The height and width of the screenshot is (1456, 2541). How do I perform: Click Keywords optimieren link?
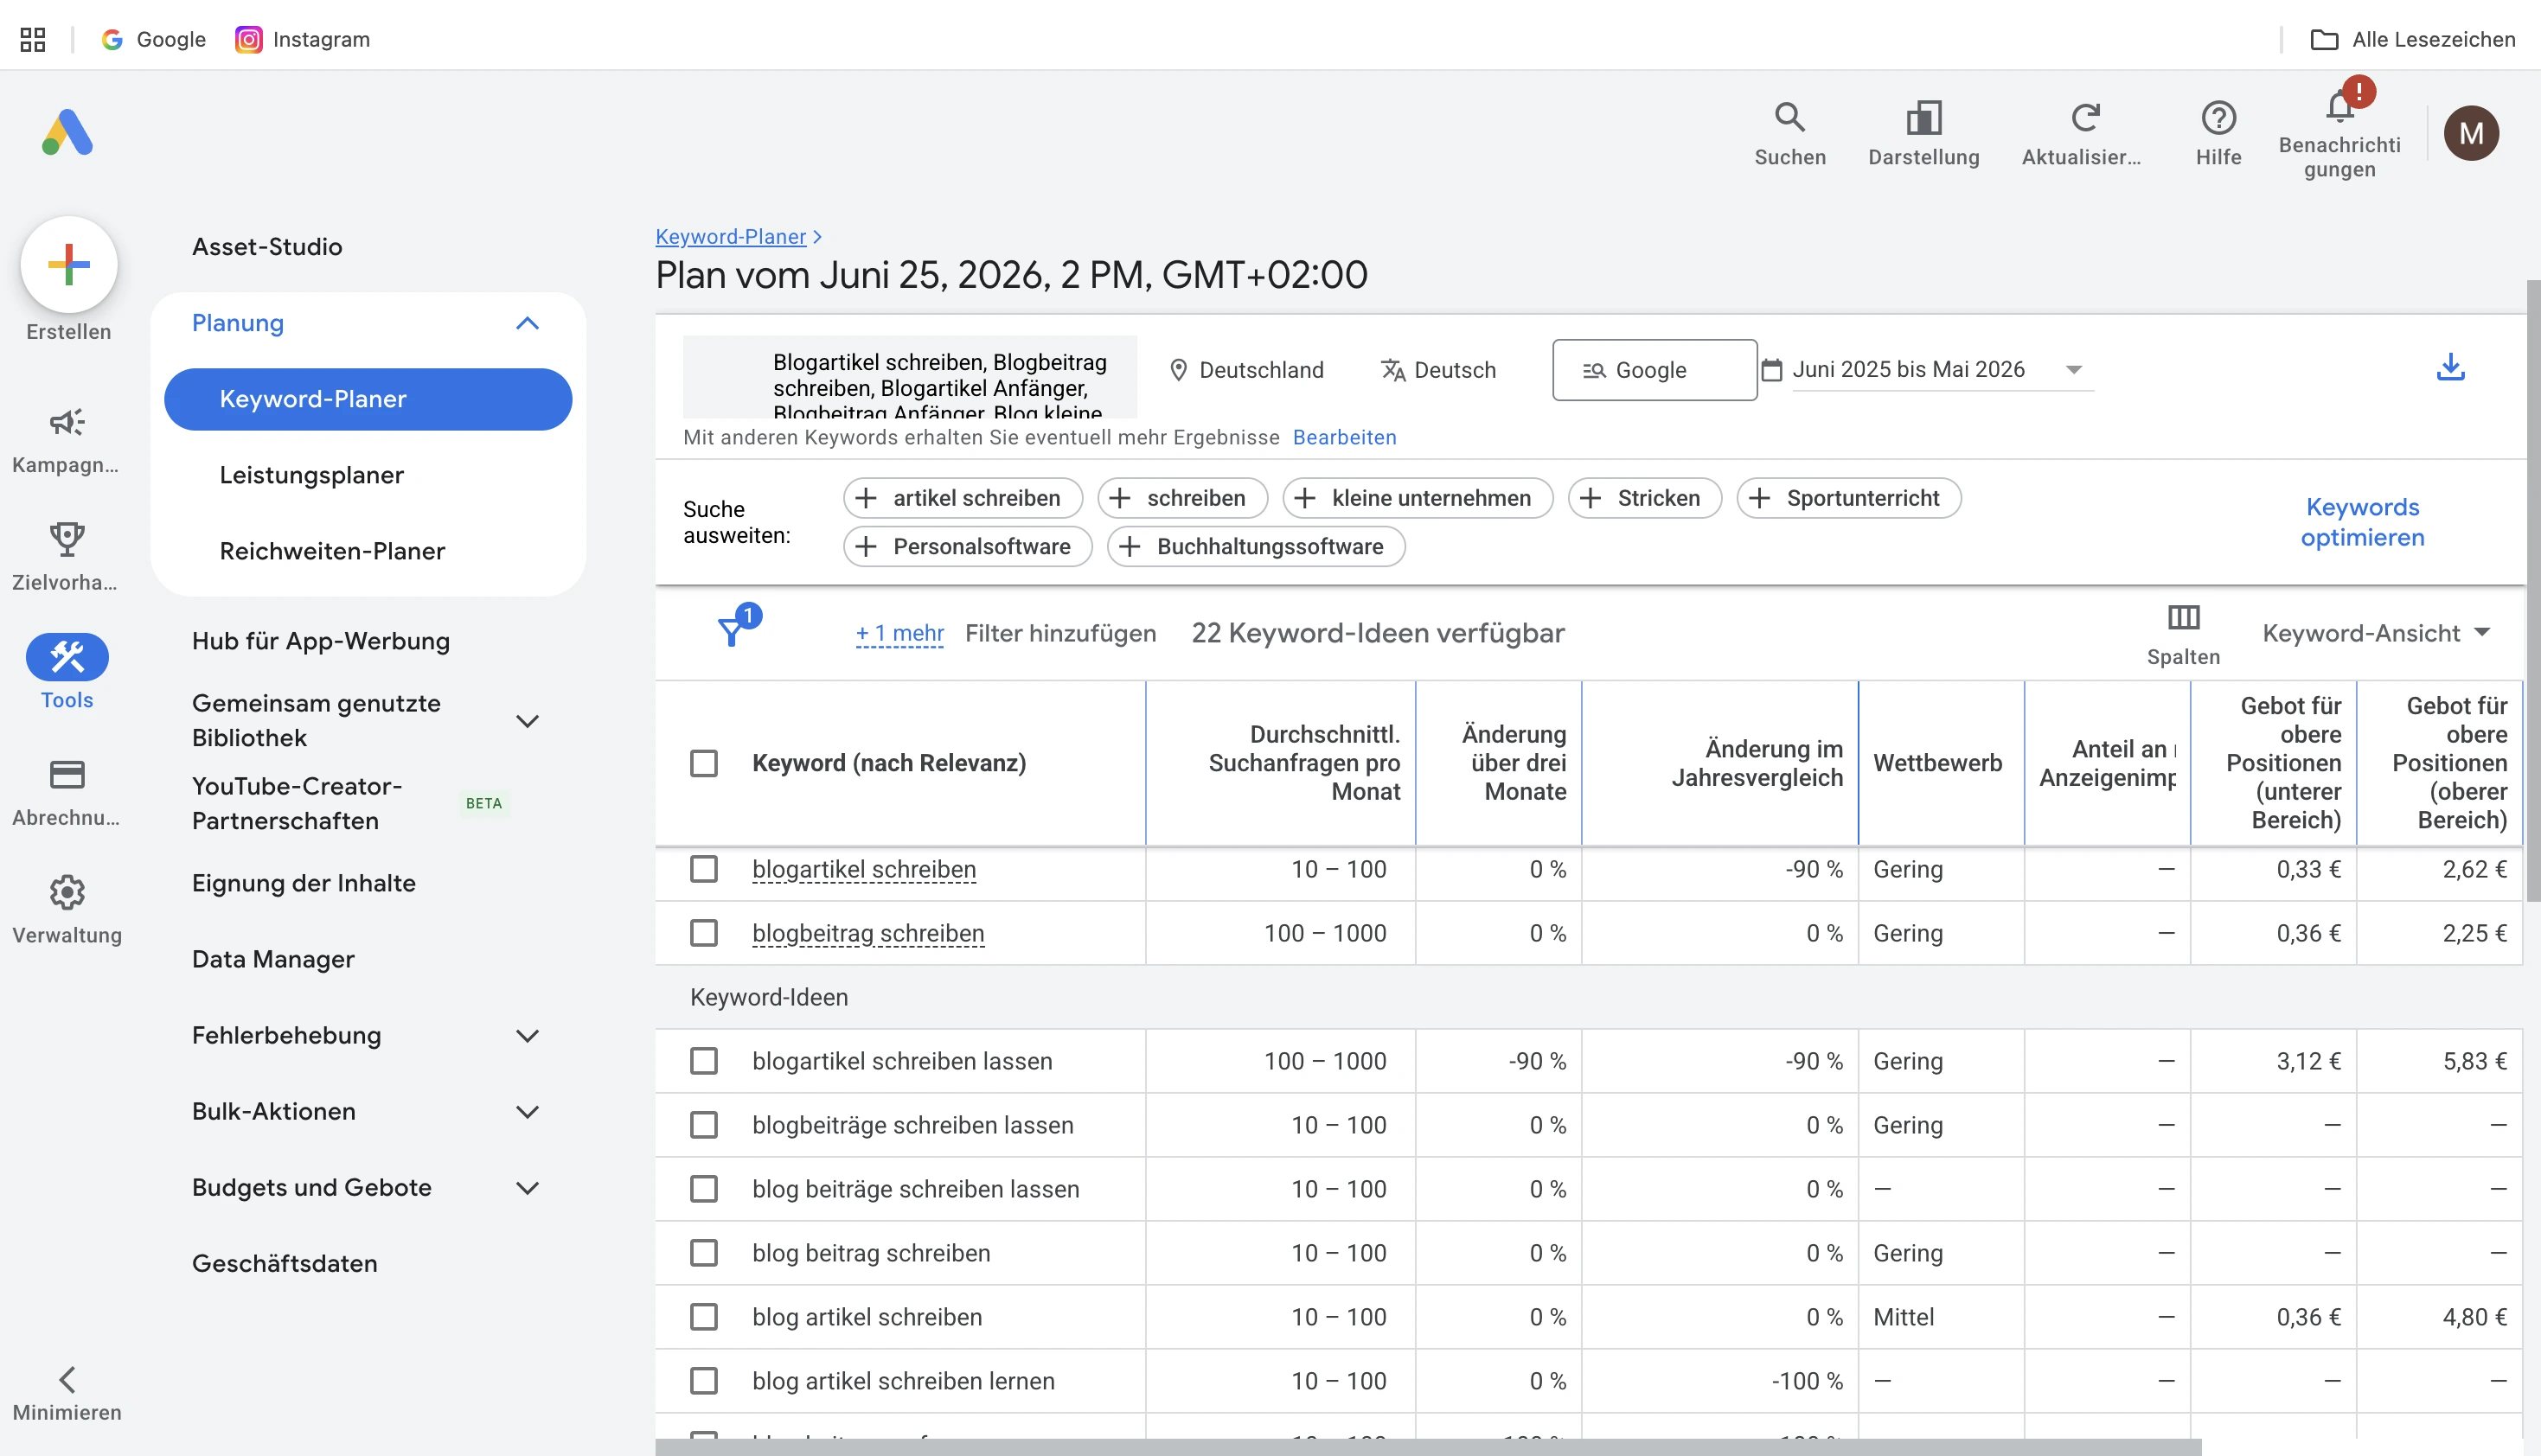pos(2362,522)
